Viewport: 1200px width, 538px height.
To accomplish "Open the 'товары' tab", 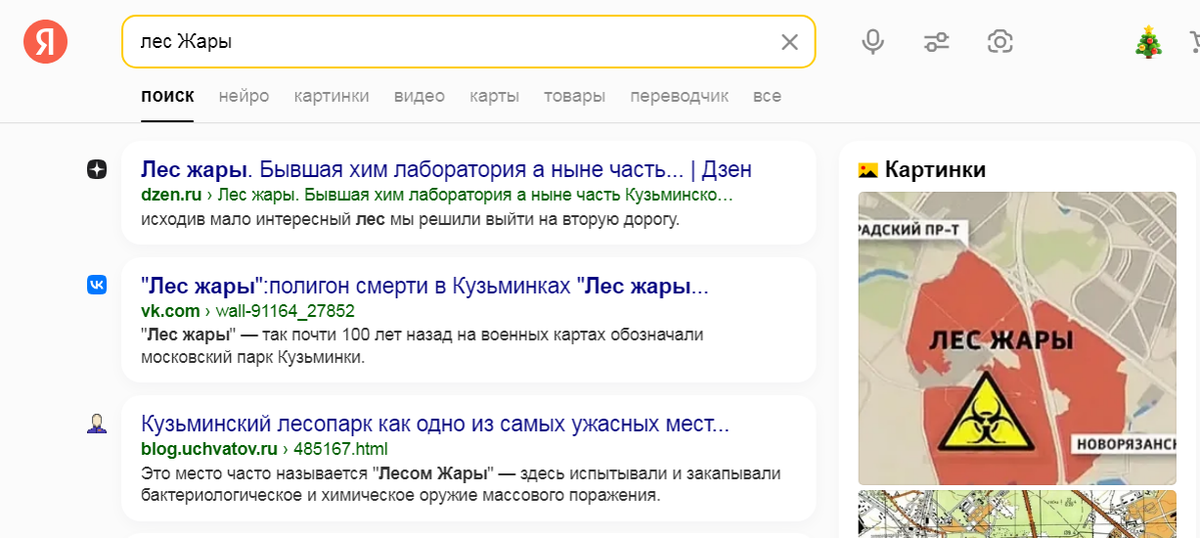I will (574, 96).
